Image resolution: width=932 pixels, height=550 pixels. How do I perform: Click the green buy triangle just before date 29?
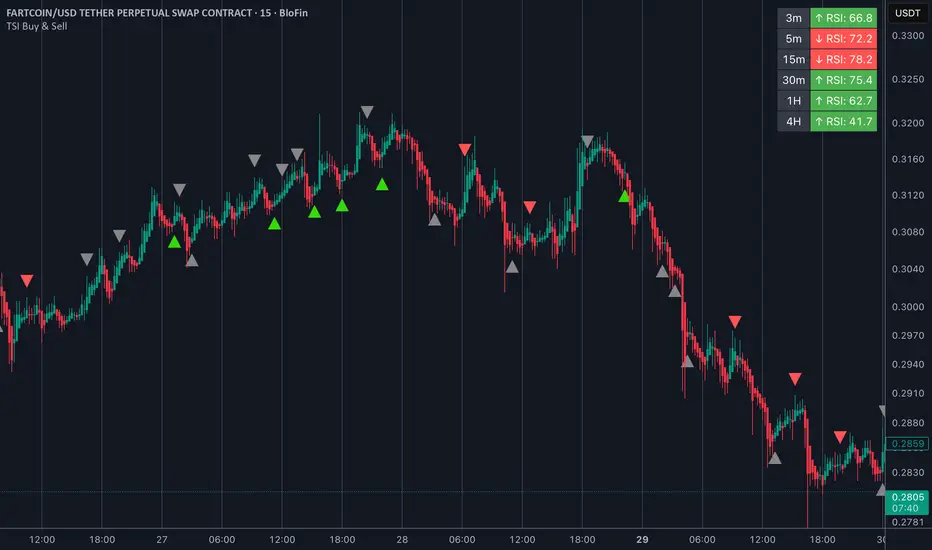coord(624,196)
